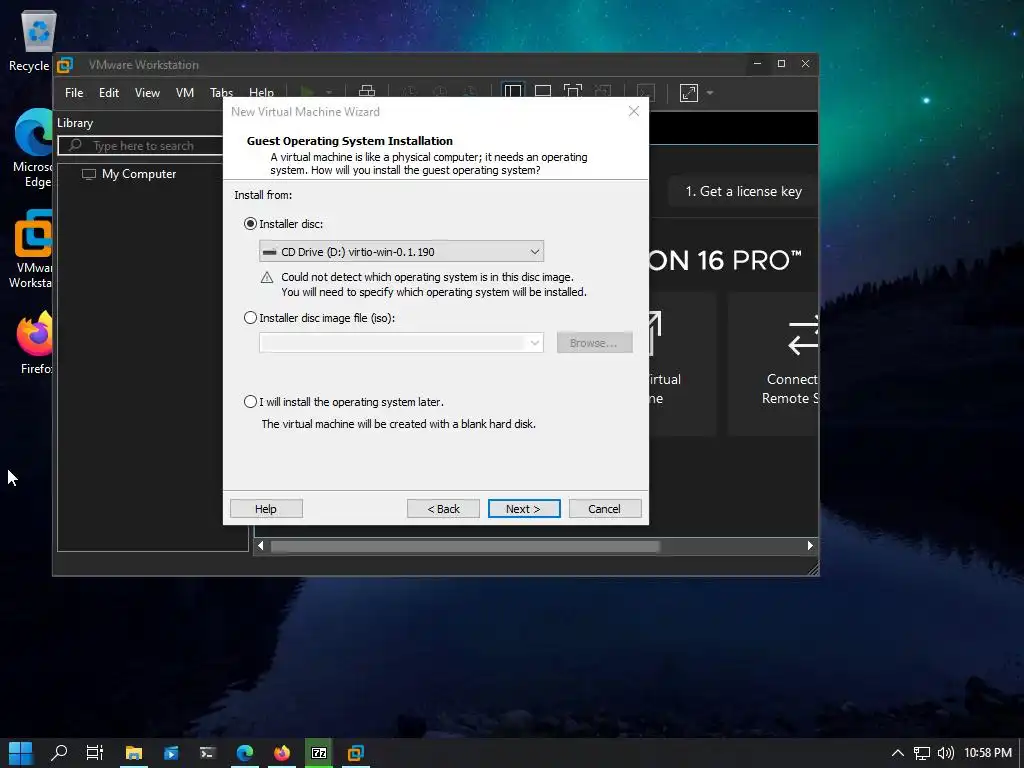Screen dimensions: 1024x768
Task: Close the New Virtual Machine Wizard dialog
Action: pyautogui.click(x=633, y=111)
